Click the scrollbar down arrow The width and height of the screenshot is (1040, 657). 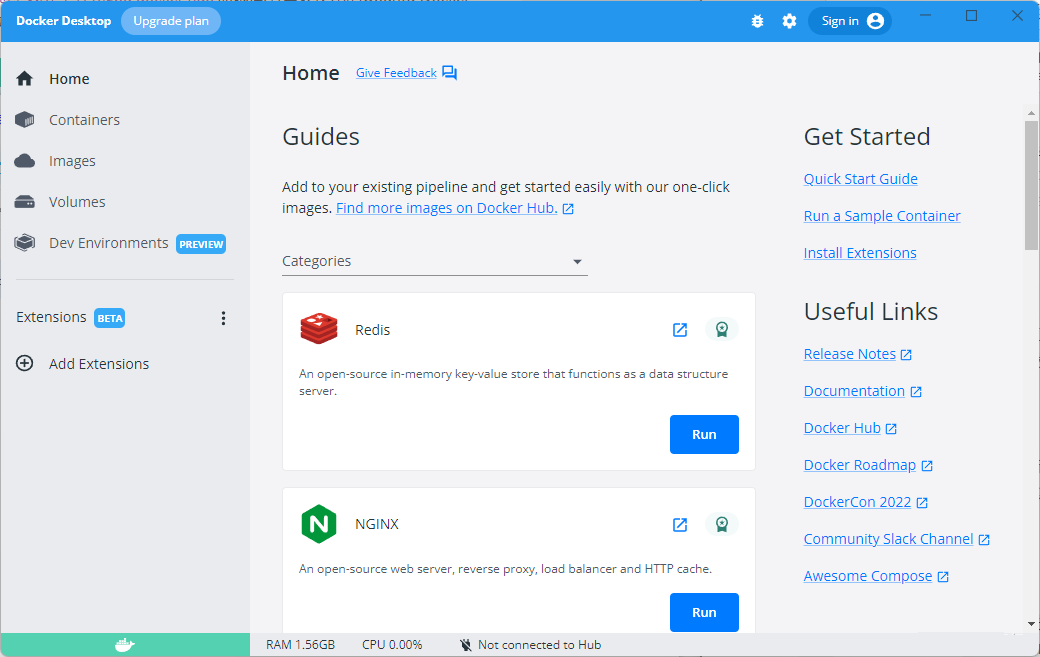click(1031, 624)
